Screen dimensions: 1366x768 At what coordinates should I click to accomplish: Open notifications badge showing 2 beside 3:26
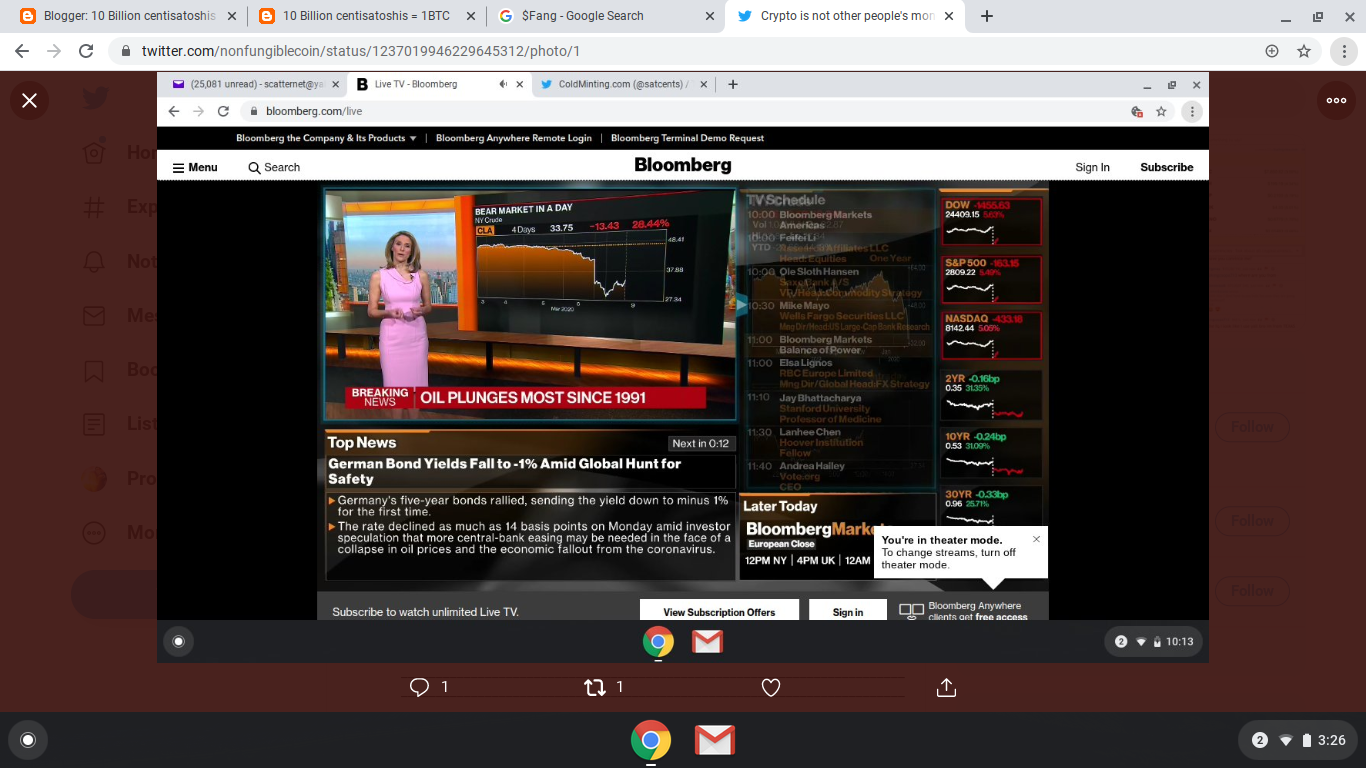coord(1260,740)
